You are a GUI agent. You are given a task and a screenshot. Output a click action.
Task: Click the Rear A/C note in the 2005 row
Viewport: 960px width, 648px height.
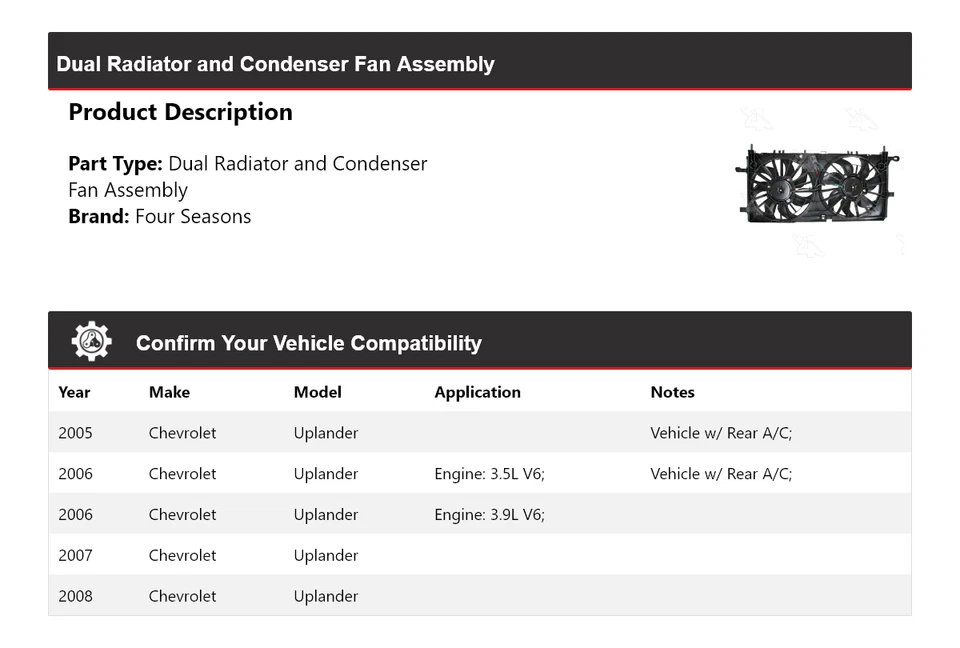click(720, 433)
